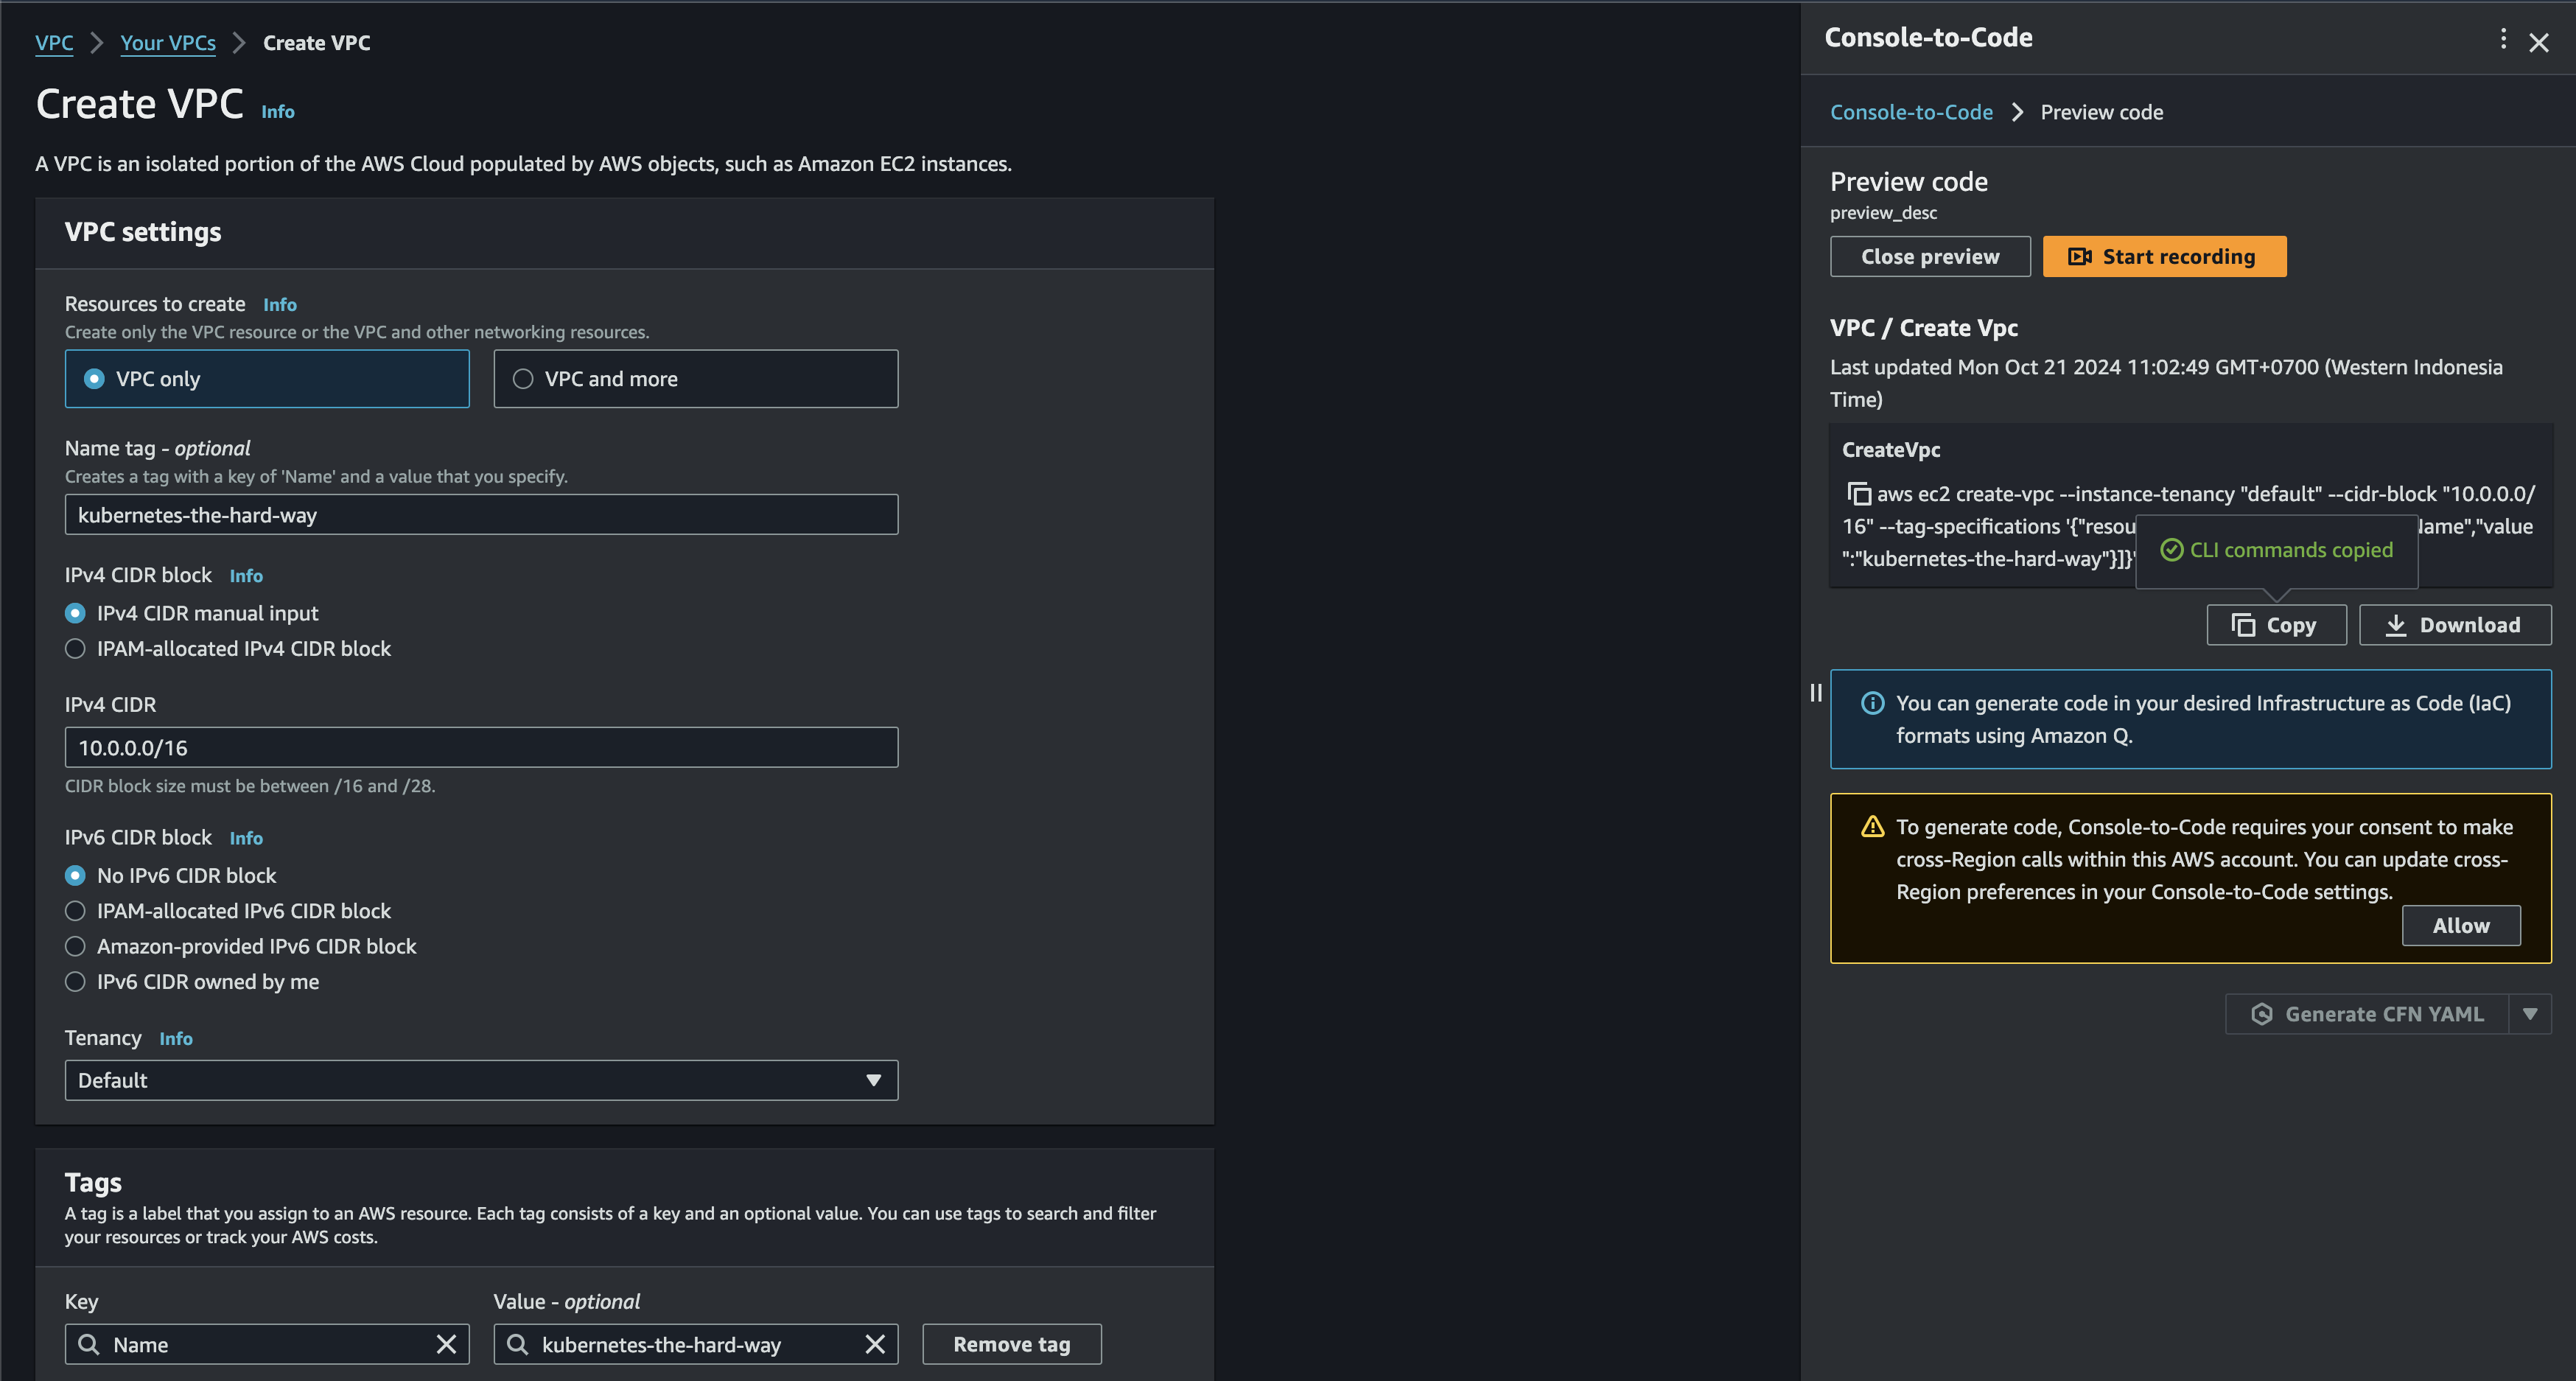Click Close preview button
The width and height of the screenshot is (2576, 1381).
pos(1930,256)
